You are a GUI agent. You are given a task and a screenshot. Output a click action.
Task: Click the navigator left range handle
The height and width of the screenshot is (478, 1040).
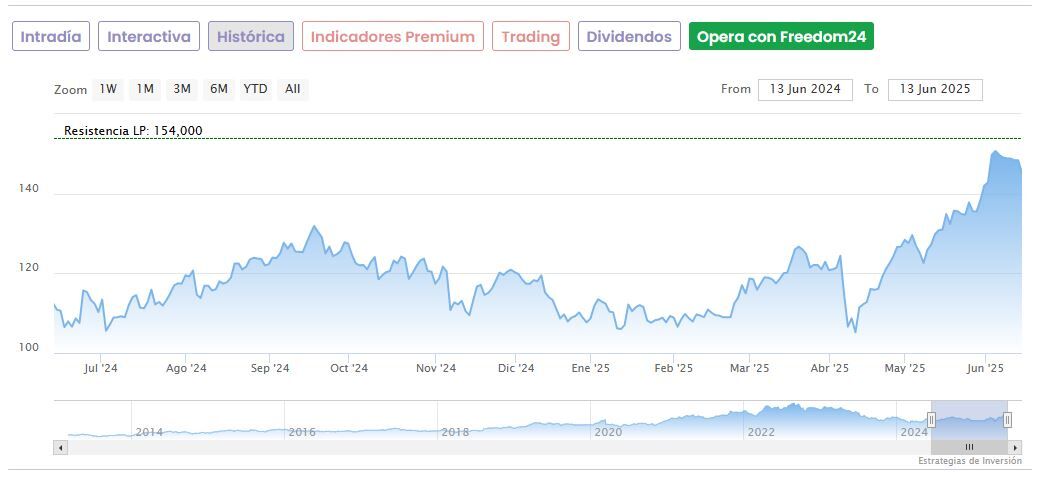pos(931,420)
